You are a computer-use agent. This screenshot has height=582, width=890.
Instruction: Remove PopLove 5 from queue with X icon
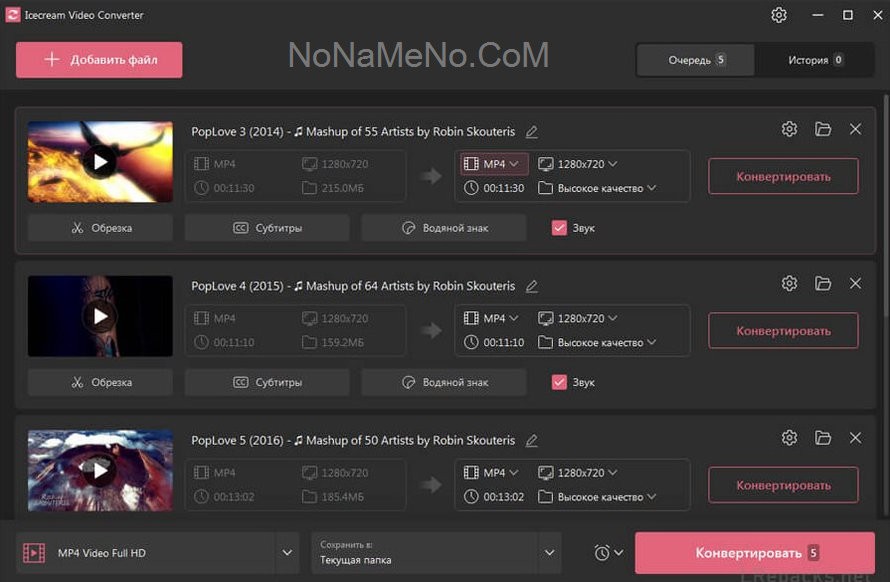(855, 438)
